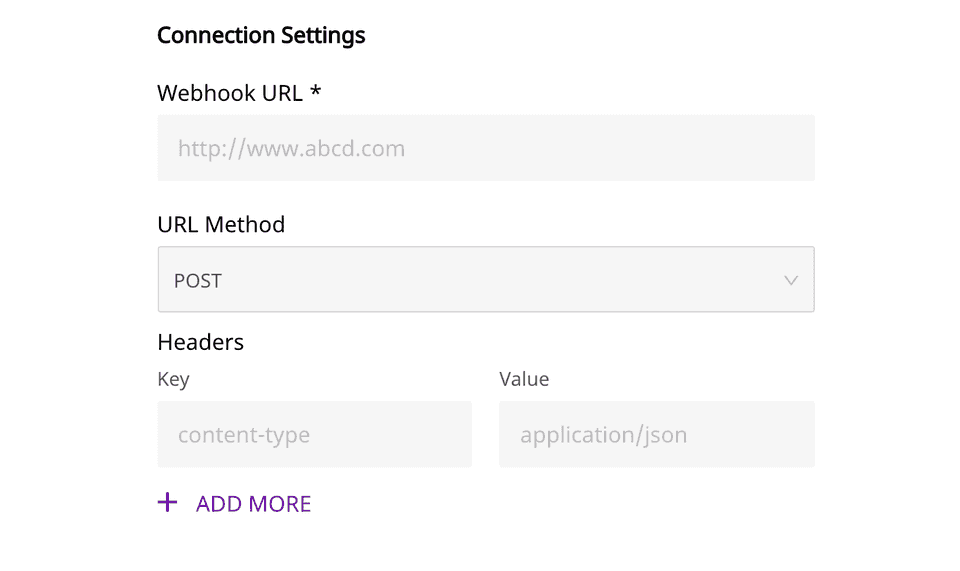Click the http://www.abcd.com placeholder text

291,149
